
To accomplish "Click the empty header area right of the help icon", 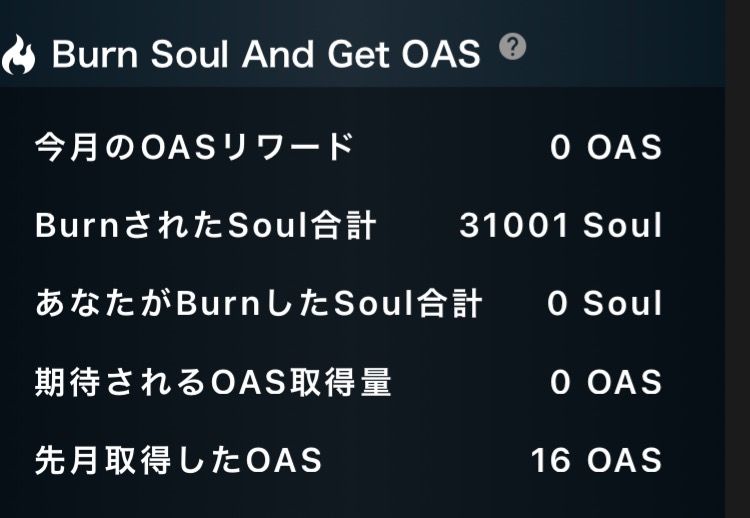I will click(620, 48).
